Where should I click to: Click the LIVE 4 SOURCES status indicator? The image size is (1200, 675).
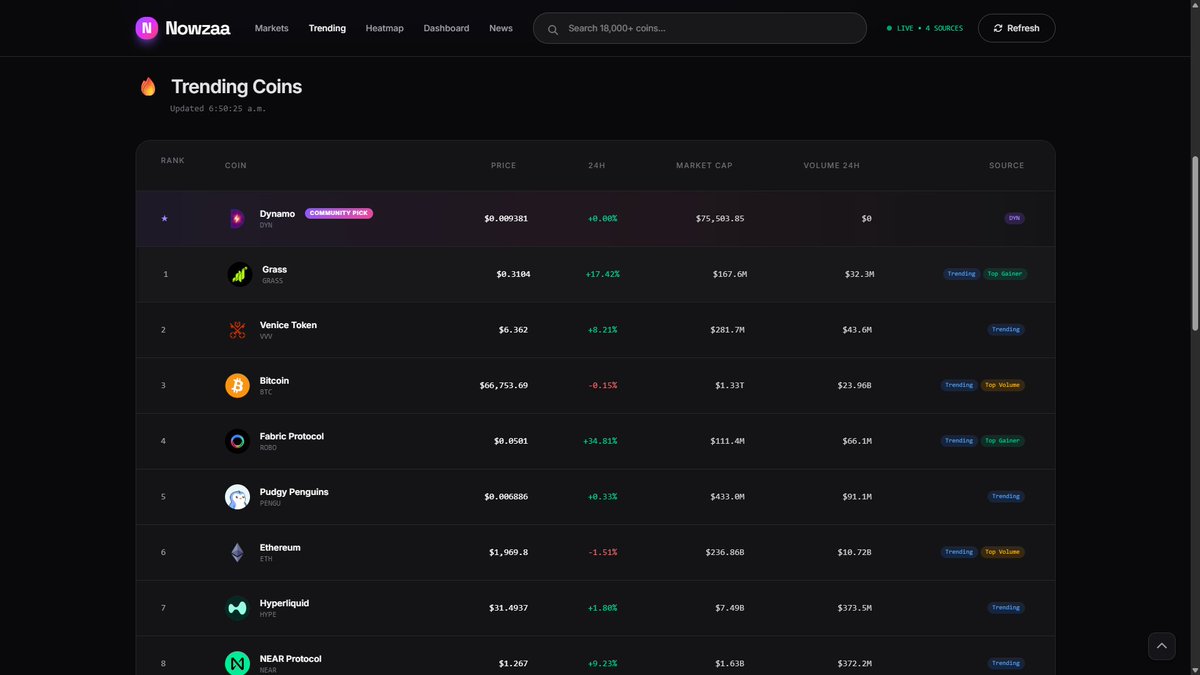click(x=925, y=28)
